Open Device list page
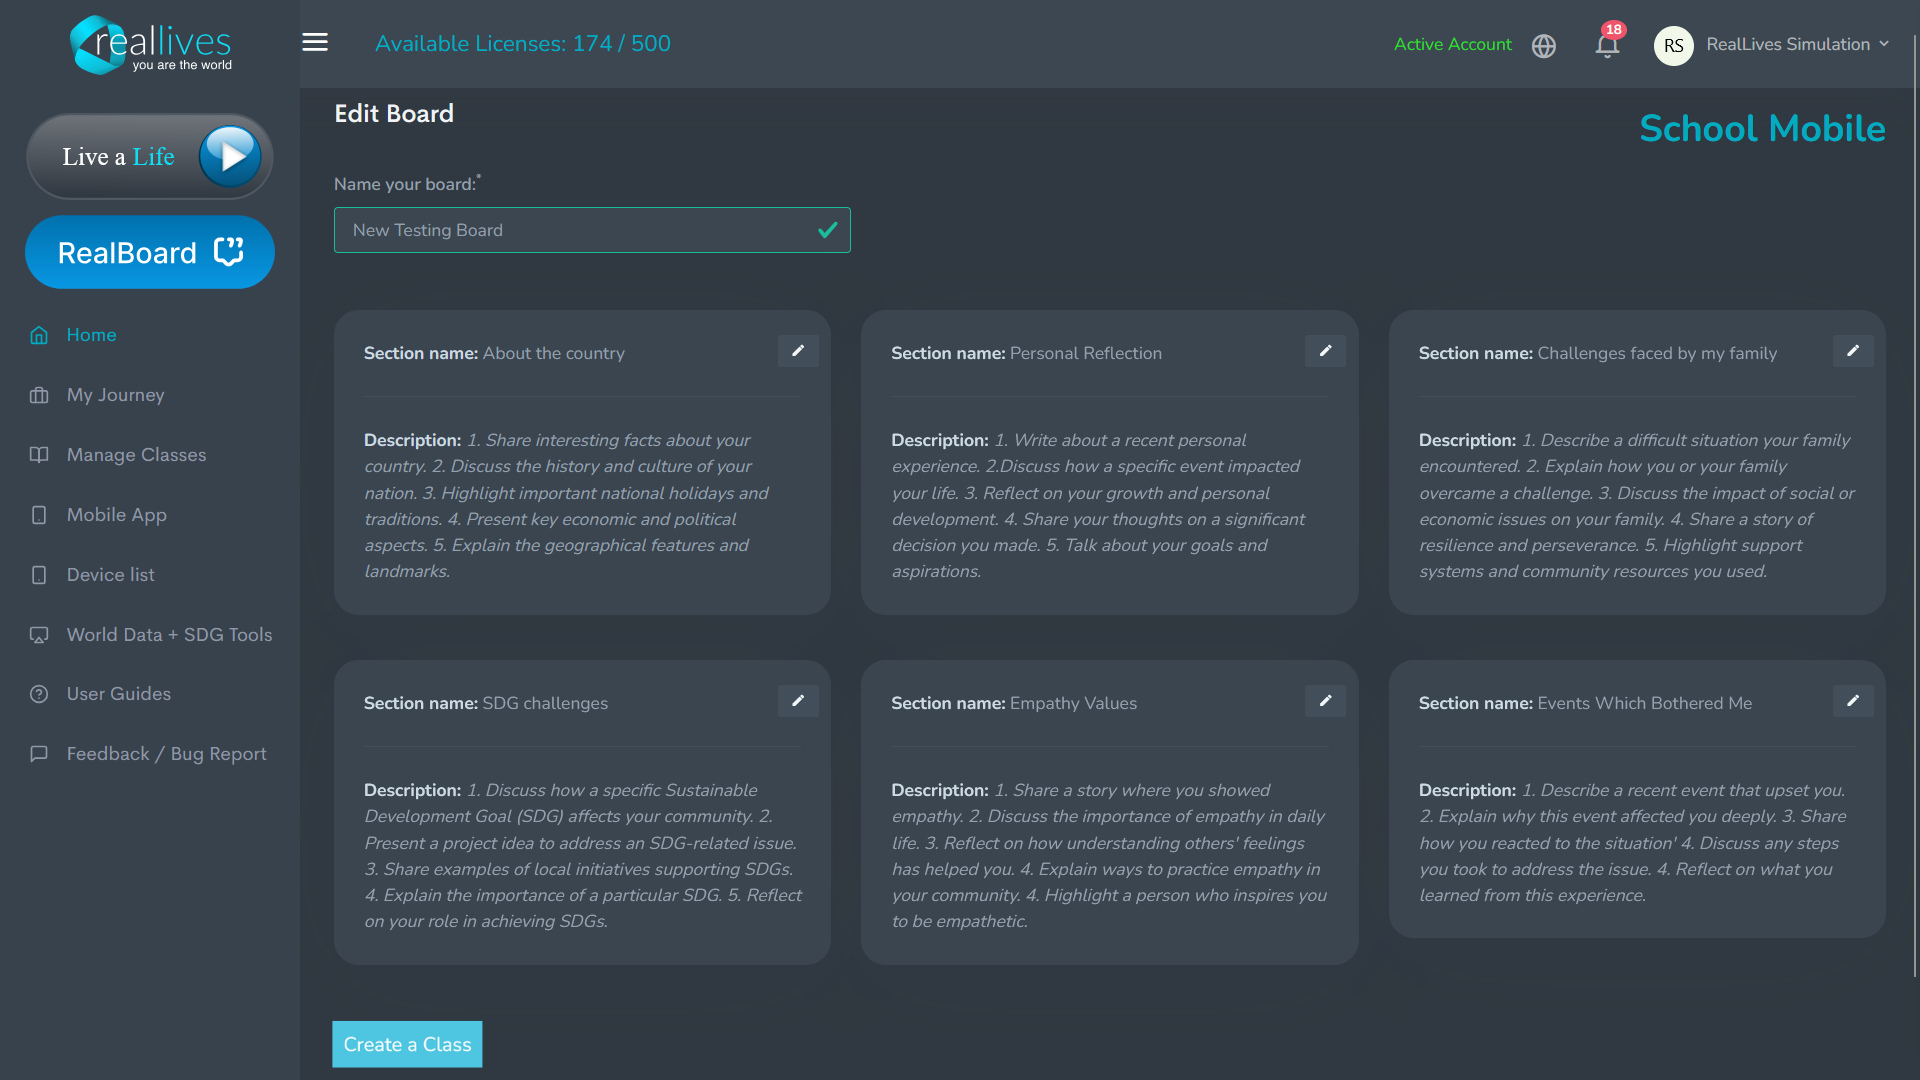 pyautogui.click(x=110, y=575)
